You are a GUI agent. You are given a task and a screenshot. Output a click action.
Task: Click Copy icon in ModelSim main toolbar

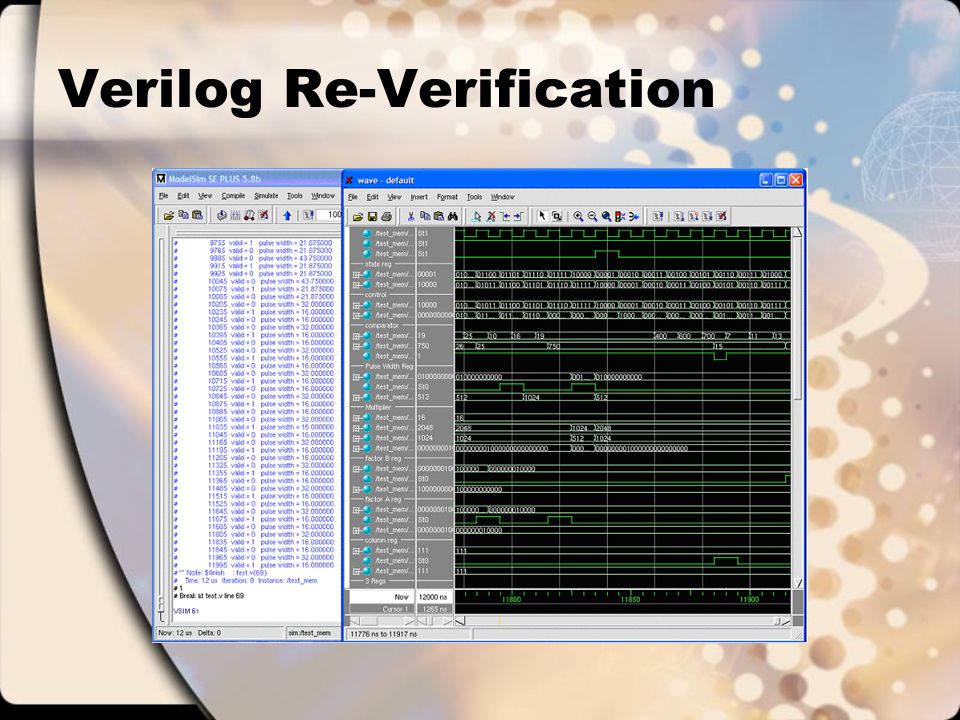click(x=183, y=216)
